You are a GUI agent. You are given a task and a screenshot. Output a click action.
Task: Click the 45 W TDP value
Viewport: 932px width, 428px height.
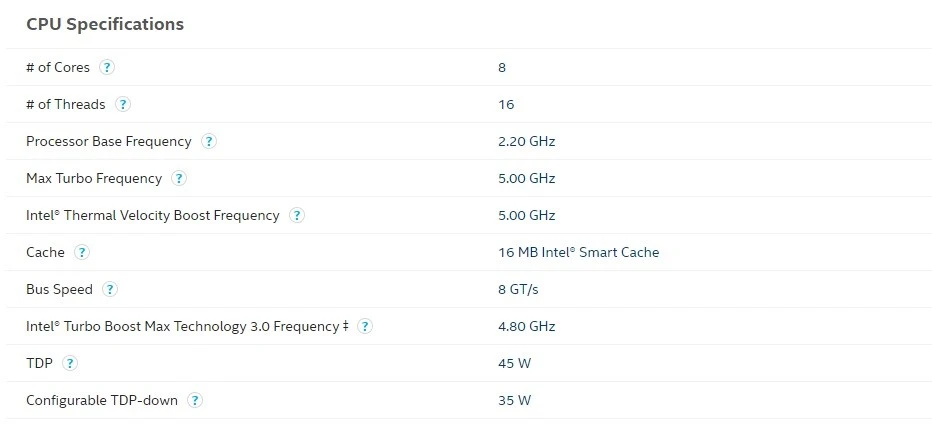(514, 363)
